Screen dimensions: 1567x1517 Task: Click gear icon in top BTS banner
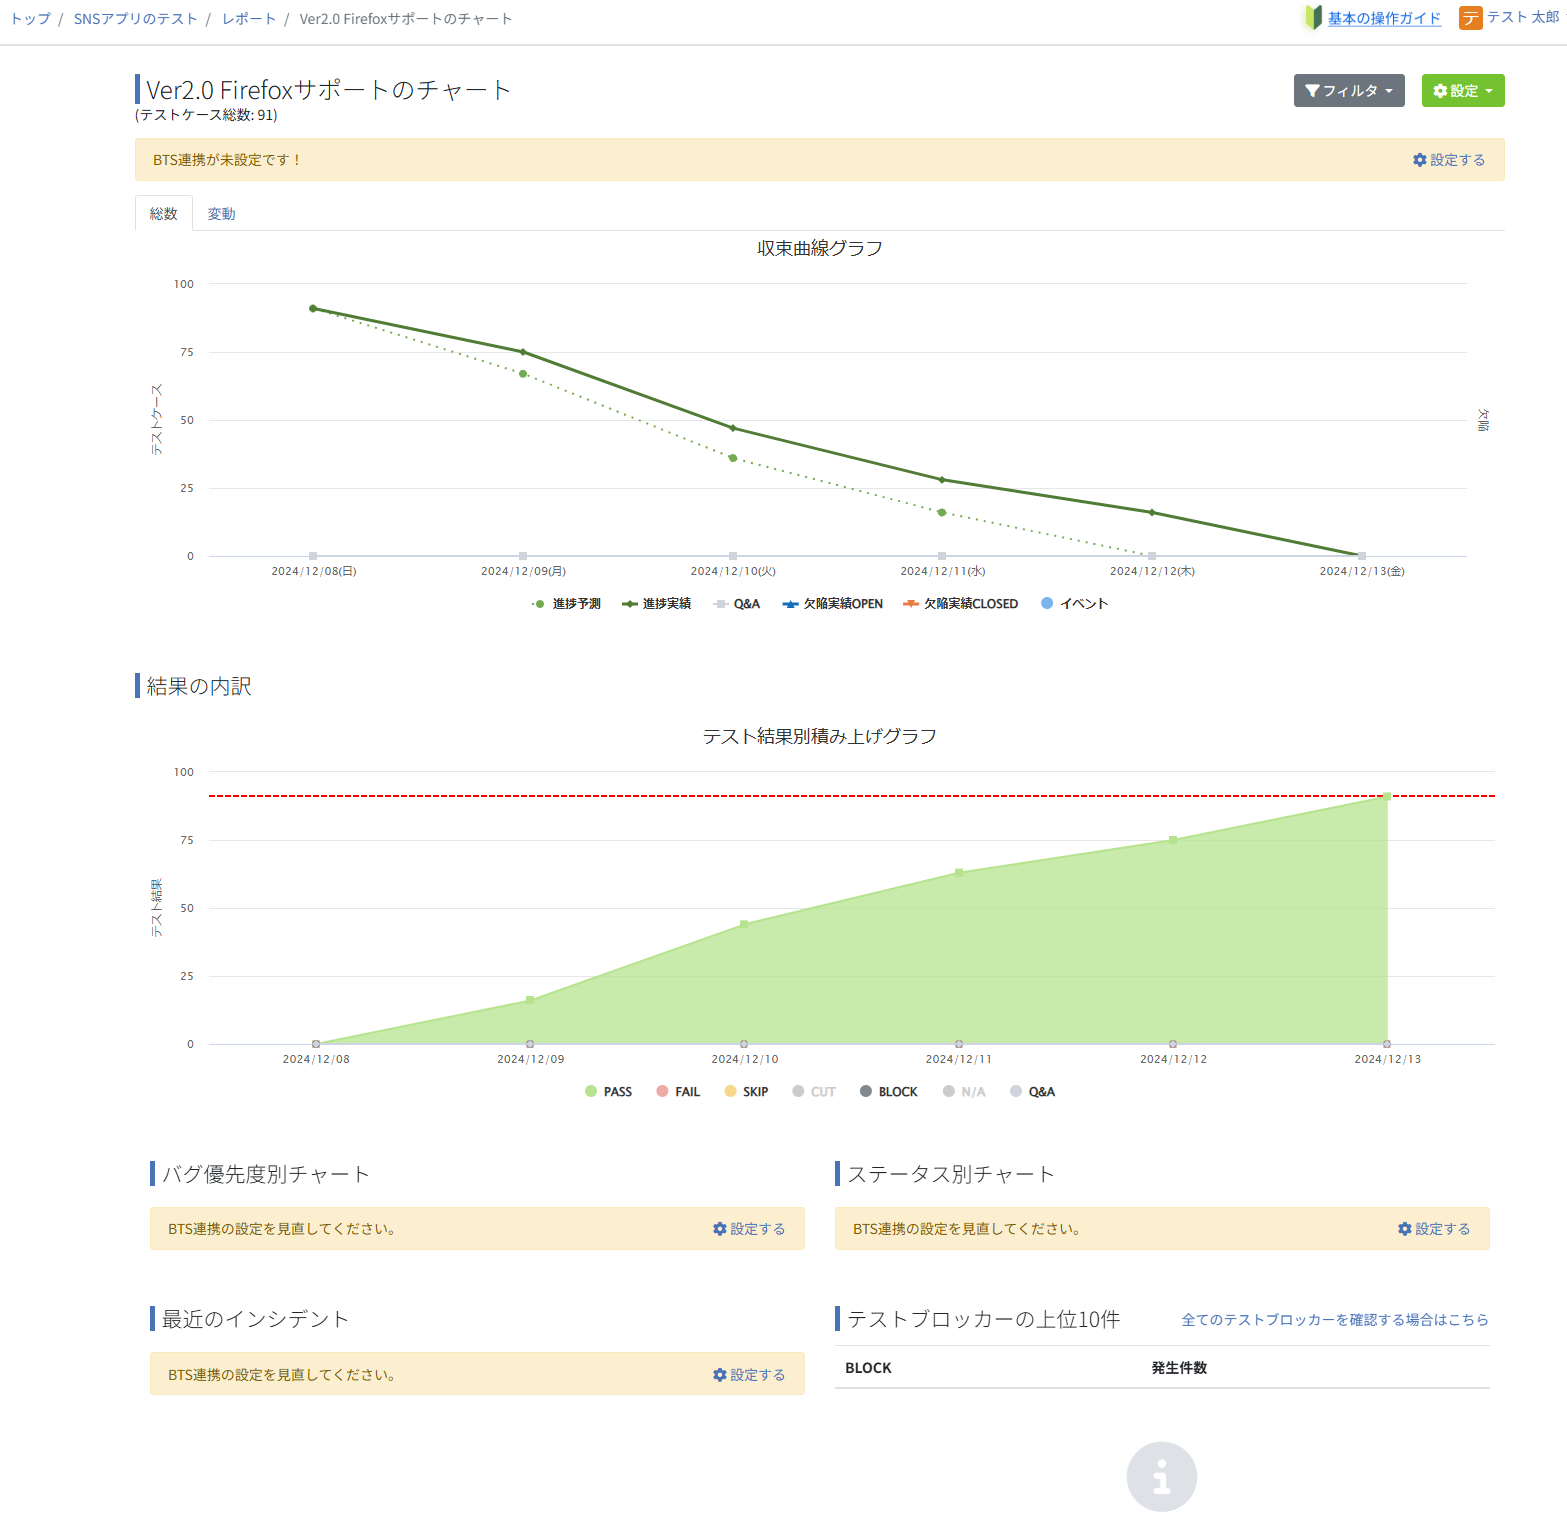pyautogui.click(x=1419, y=160)
